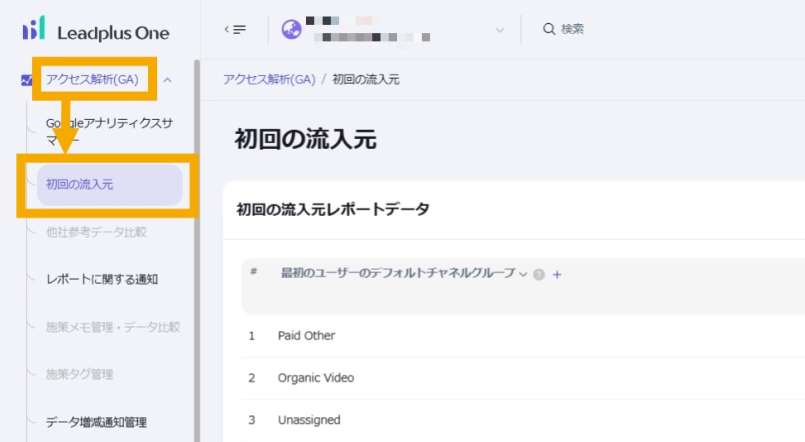Click the access analytics chart icon
805x442 pixels.
pos(27,80)
